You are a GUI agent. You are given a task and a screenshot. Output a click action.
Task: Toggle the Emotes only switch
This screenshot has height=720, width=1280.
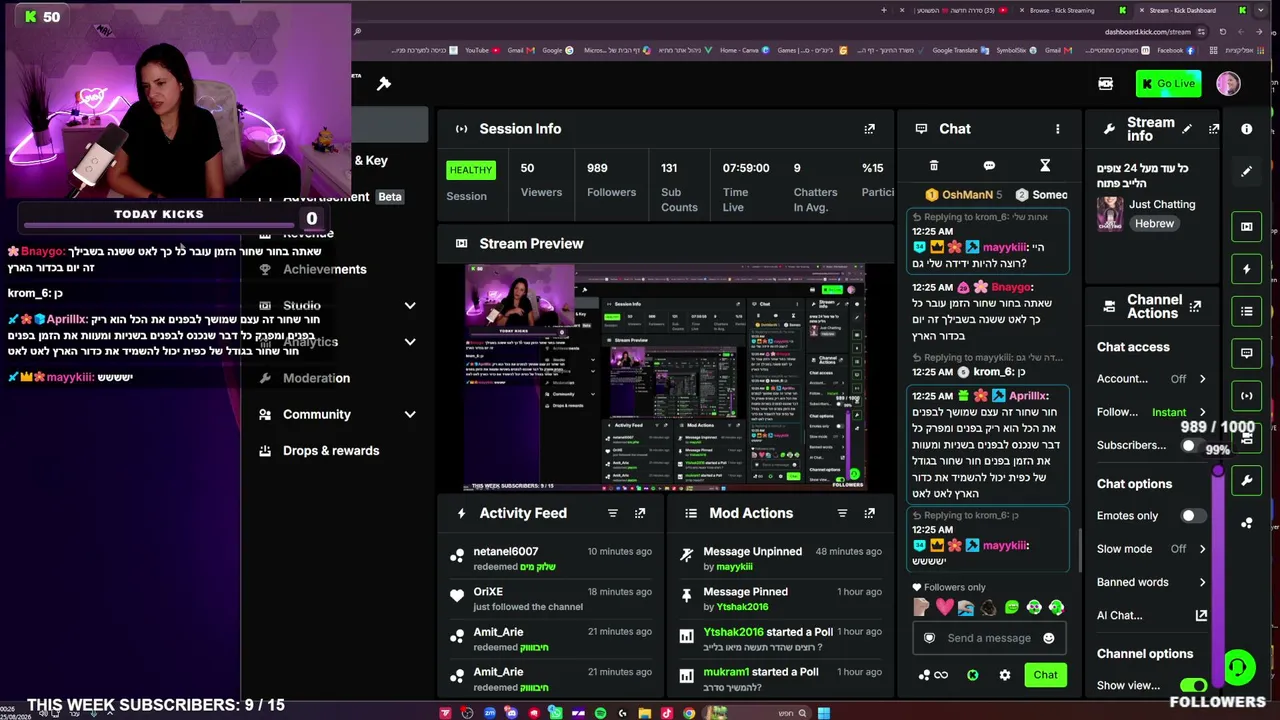pos(1193,516)
